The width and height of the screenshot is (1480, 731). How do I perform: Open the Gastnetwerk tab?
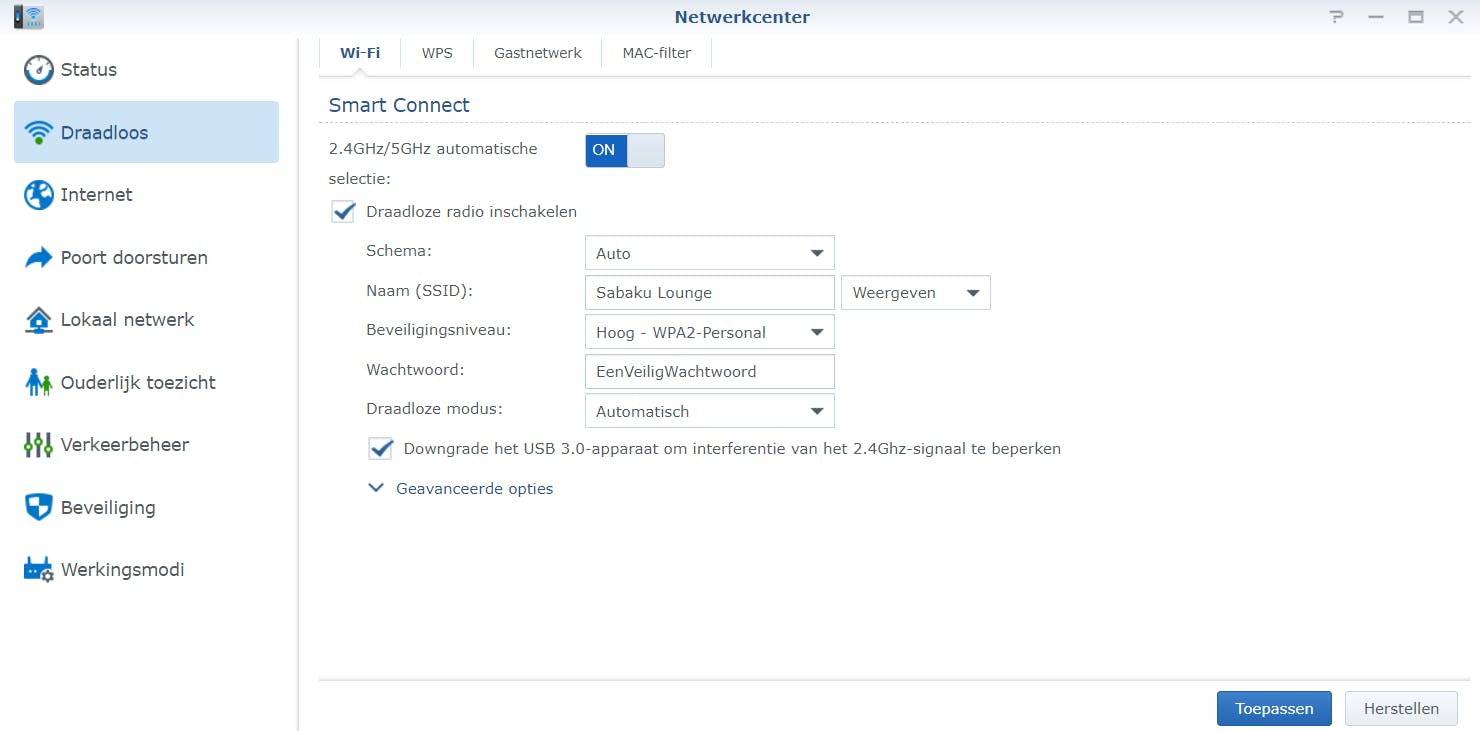537,53
